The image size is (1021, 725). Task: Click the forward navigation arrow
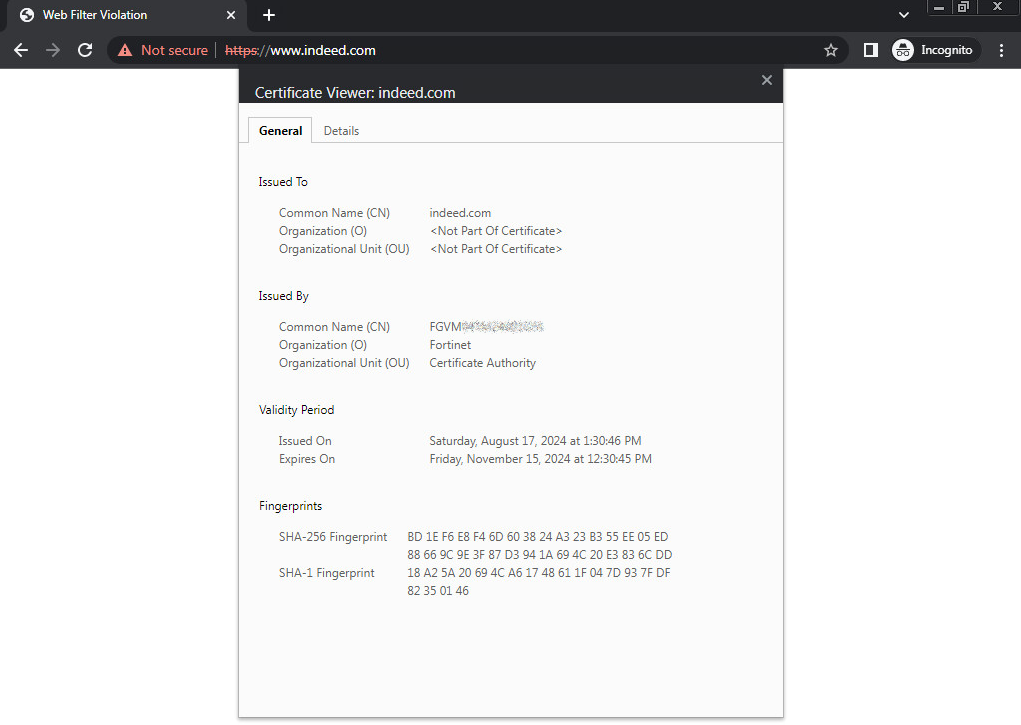(x=52, y=49)
